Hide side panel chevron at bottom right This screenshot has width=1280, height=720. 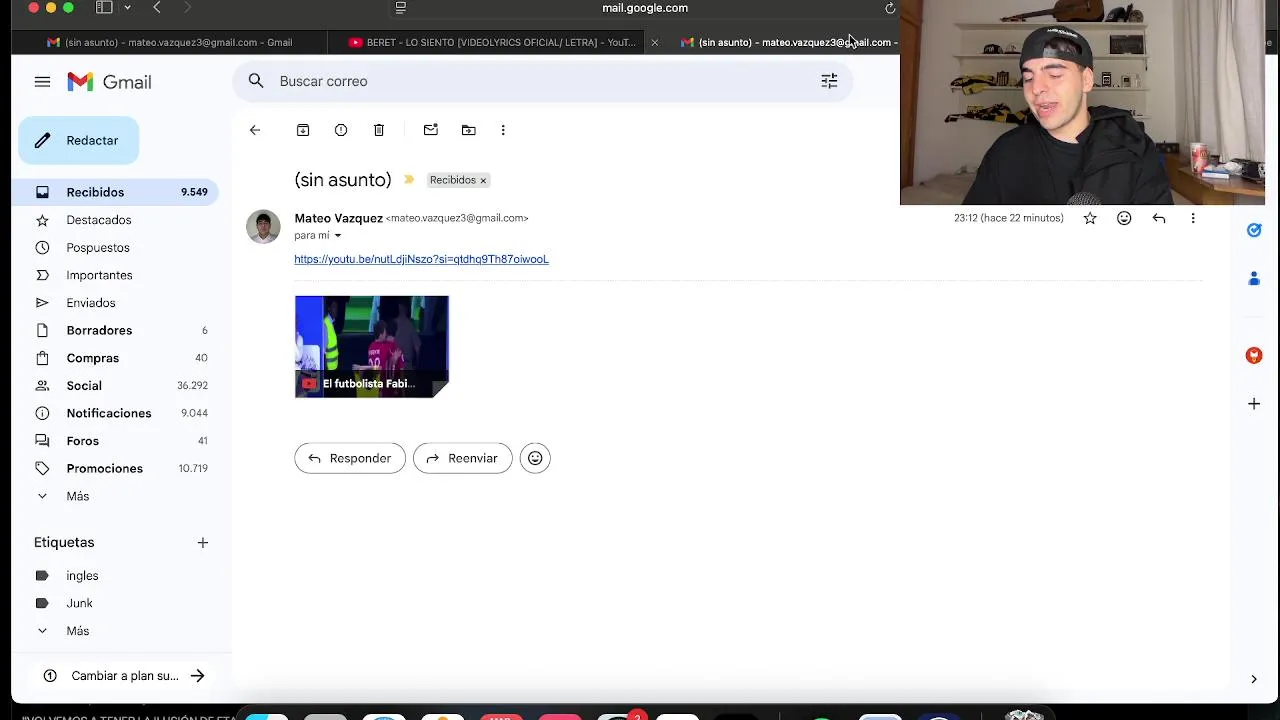(1254, 679)
